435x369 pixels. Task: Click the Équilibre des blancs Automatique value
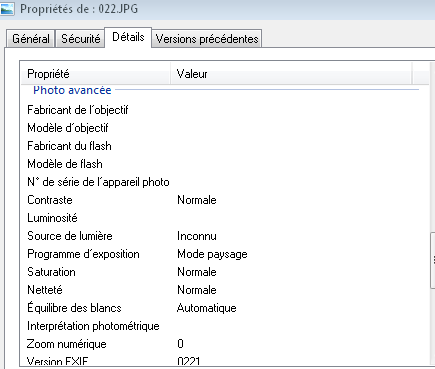pos(207,308)
